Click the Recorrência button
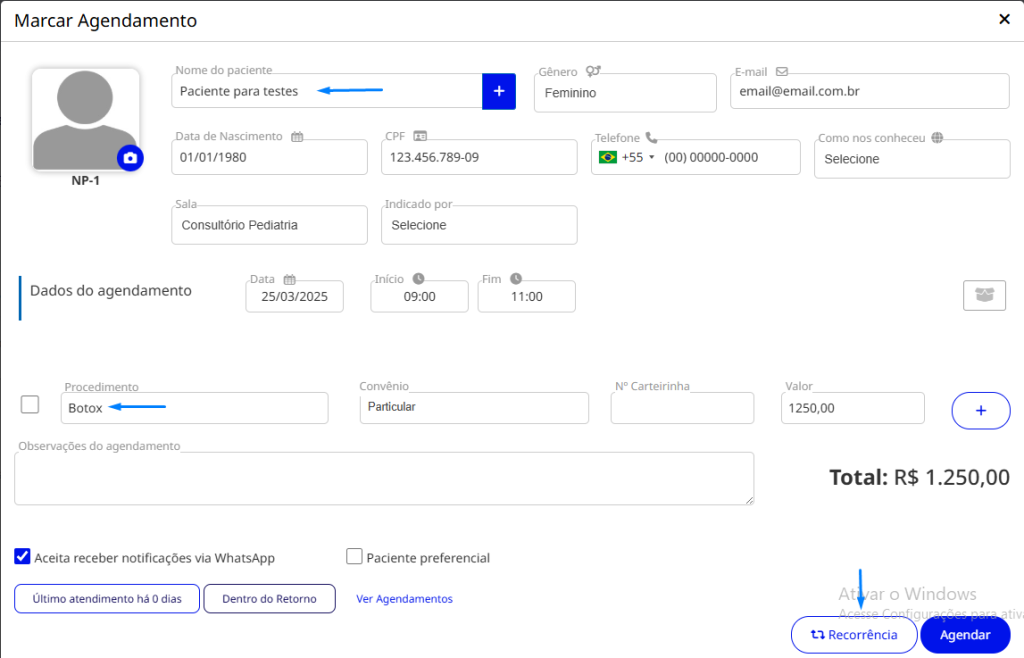This screenshot has width=1024, height=658. pyautogui.click(x=854, y=635)
